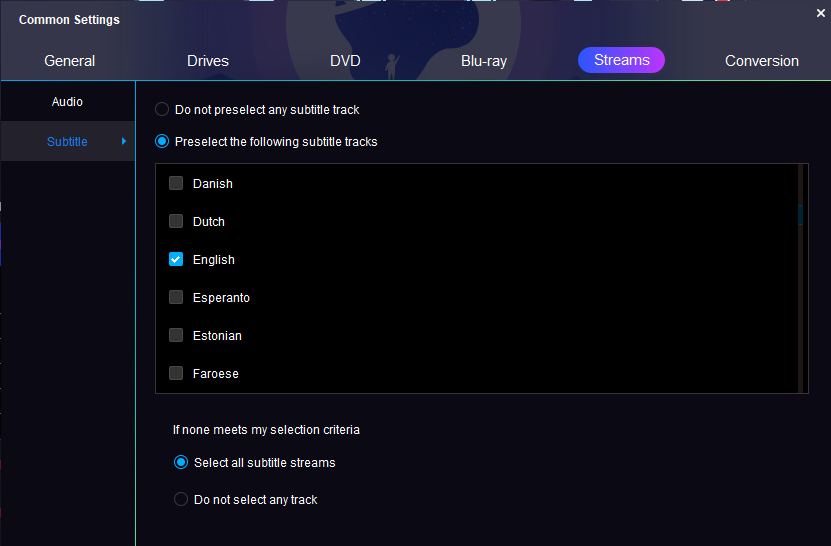
Task: Tick the Esperanto checkbox
Action: click(176, 298)
